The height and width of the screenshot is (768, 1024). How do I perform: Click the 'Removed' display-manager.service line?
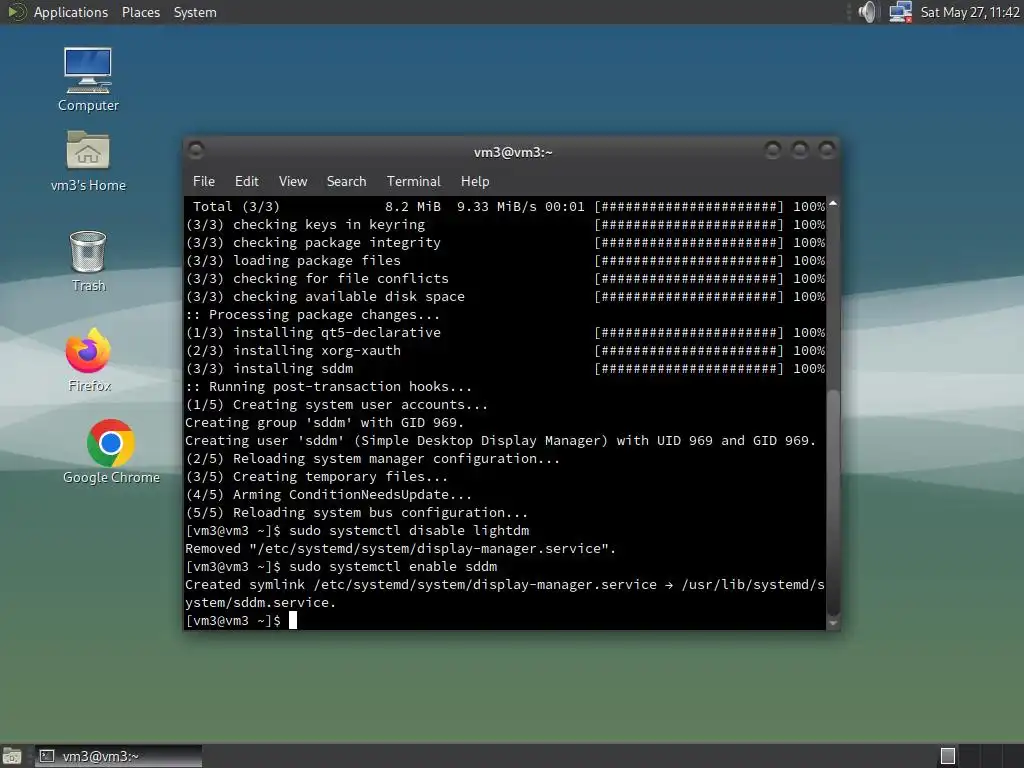click(400, 549)
